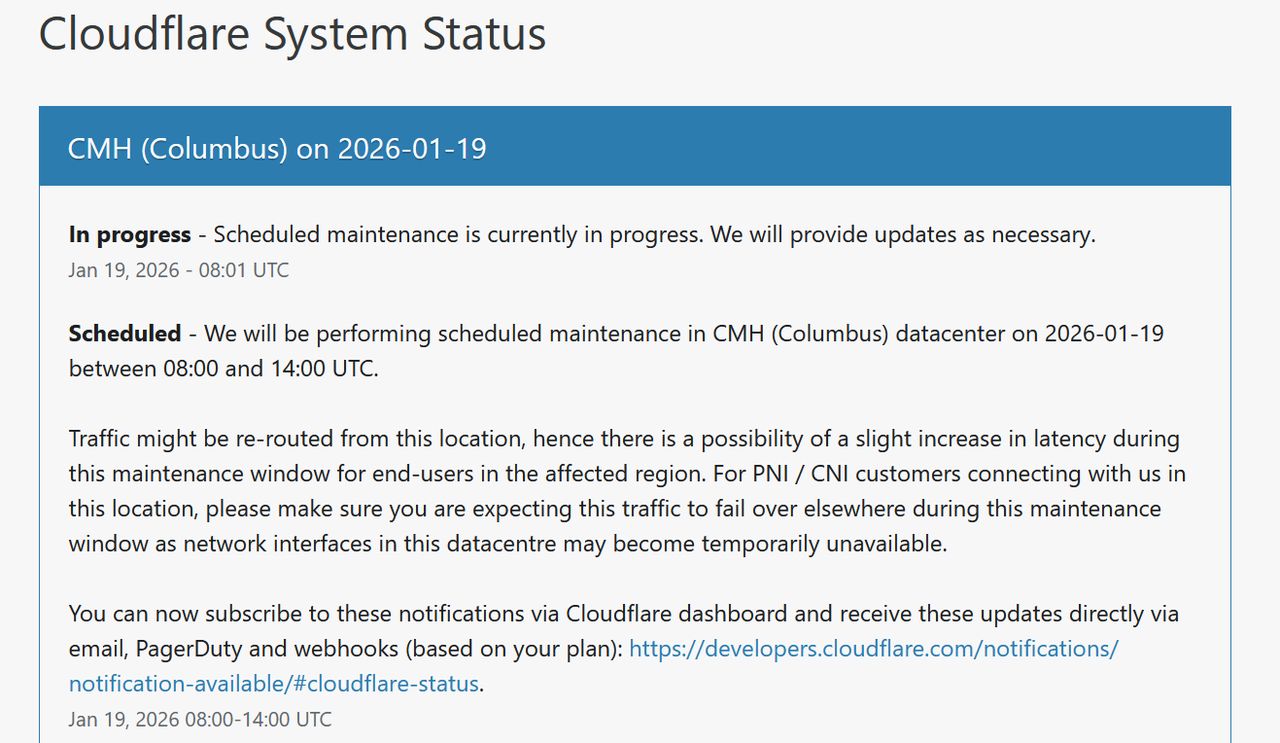Viewport: 1280px width, 743px height.
Task: Click "between 08:00 and 14:00 UTC" text
Action: [x=224, y=368]
